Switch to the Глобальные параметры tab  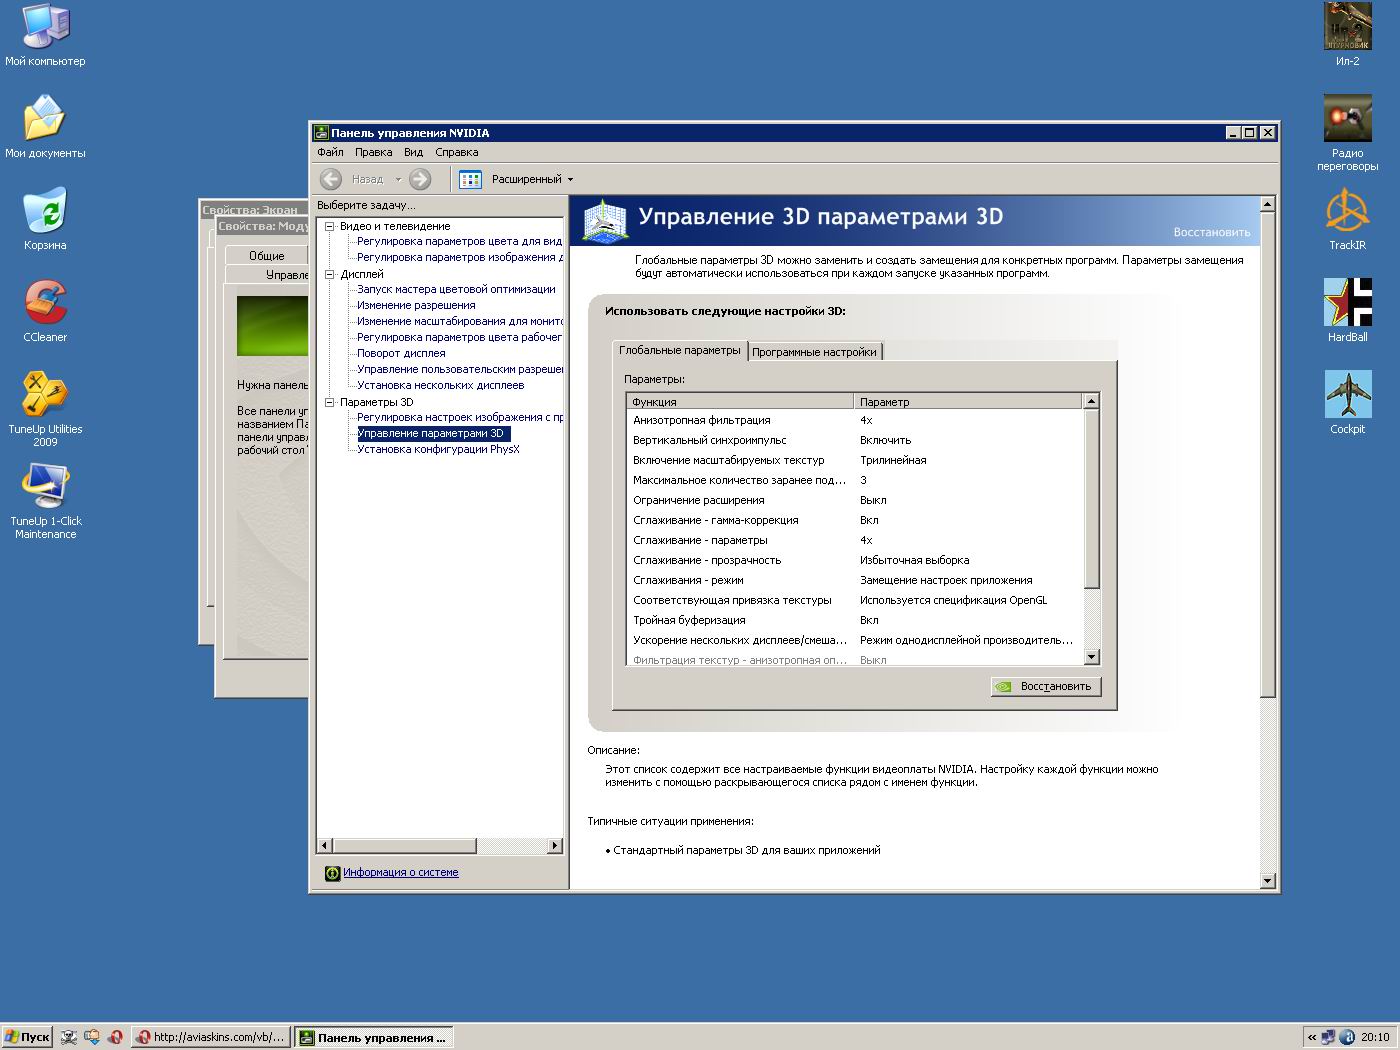point(680,350)
